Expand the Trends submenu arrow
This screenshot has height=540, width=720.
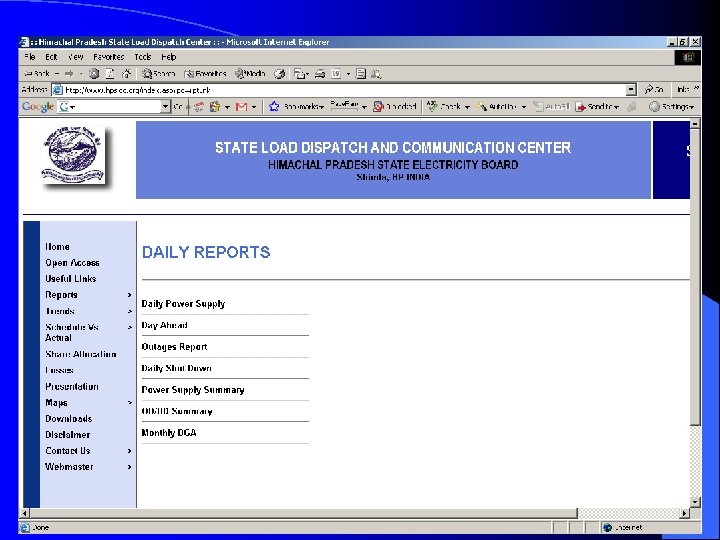129,311
